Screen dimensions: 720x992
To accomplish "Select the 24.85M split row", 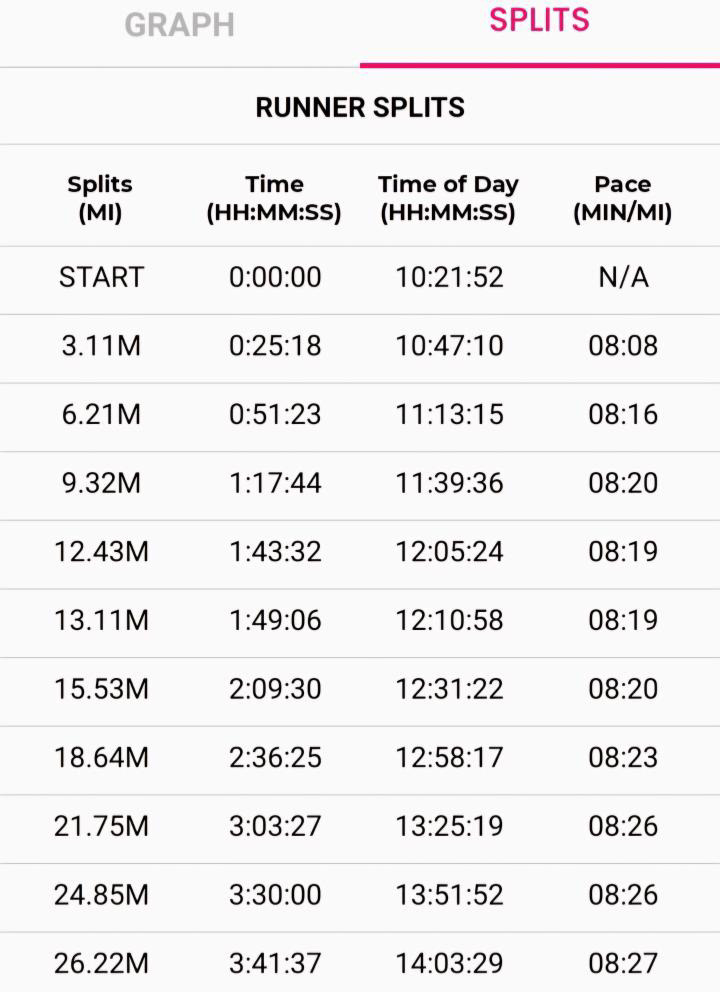I will (x=360, y=895).
